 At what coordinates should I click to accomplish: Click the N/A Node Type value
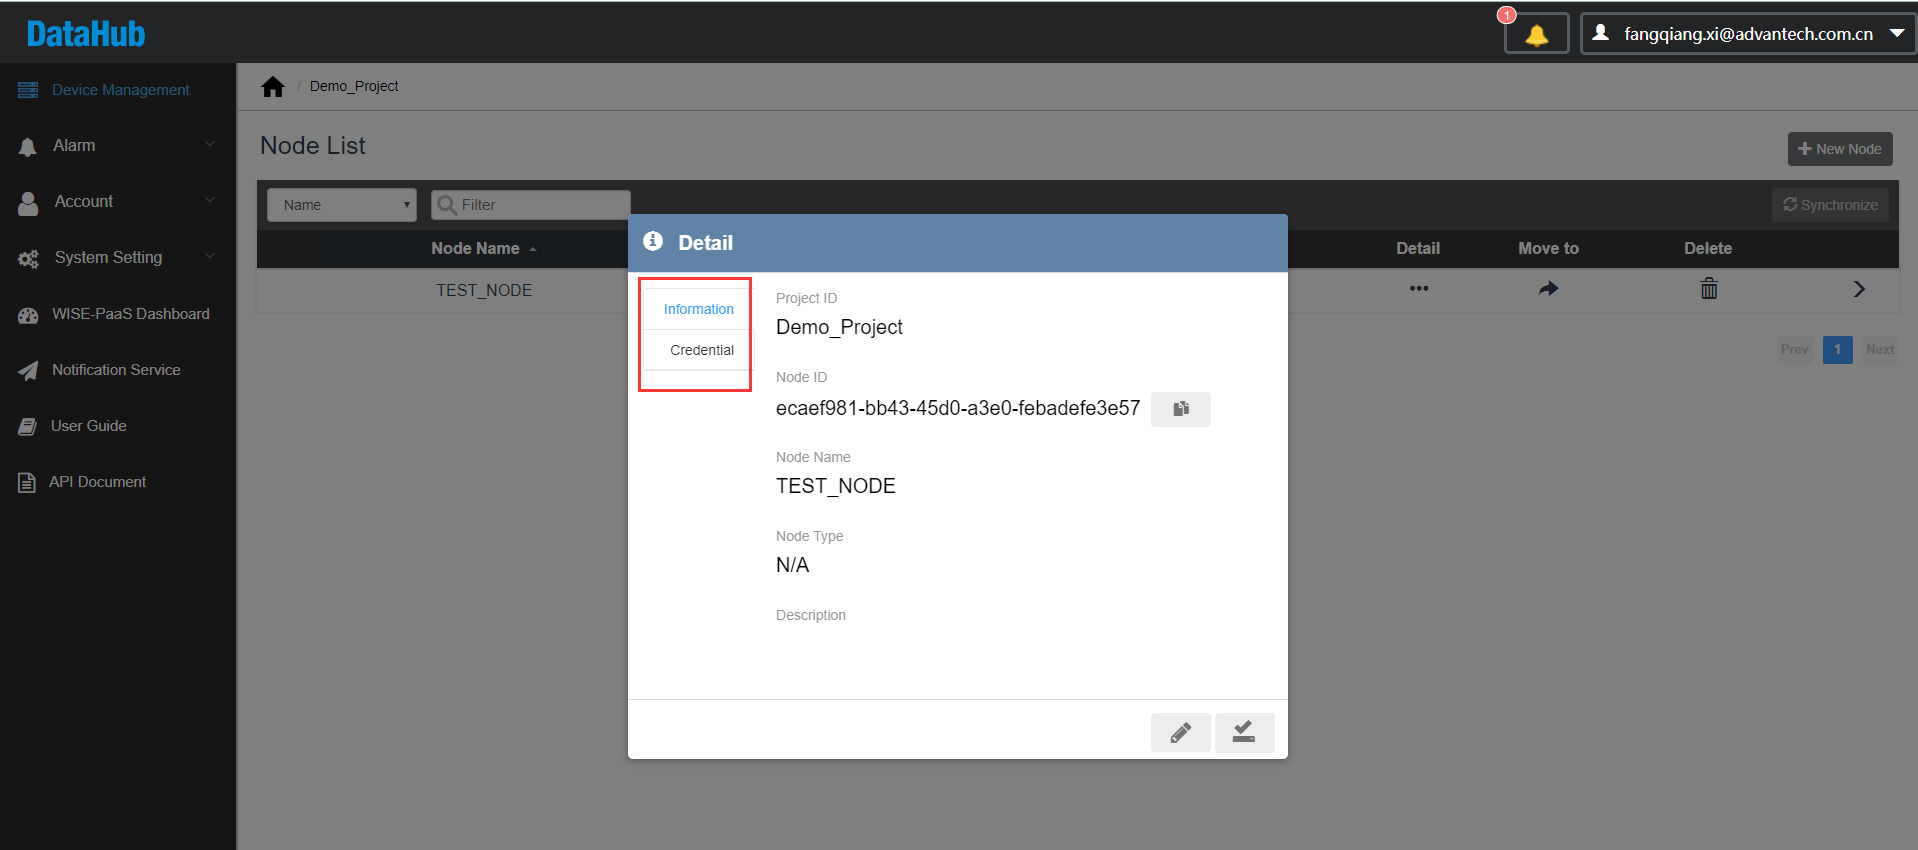[x=792, y=565]
